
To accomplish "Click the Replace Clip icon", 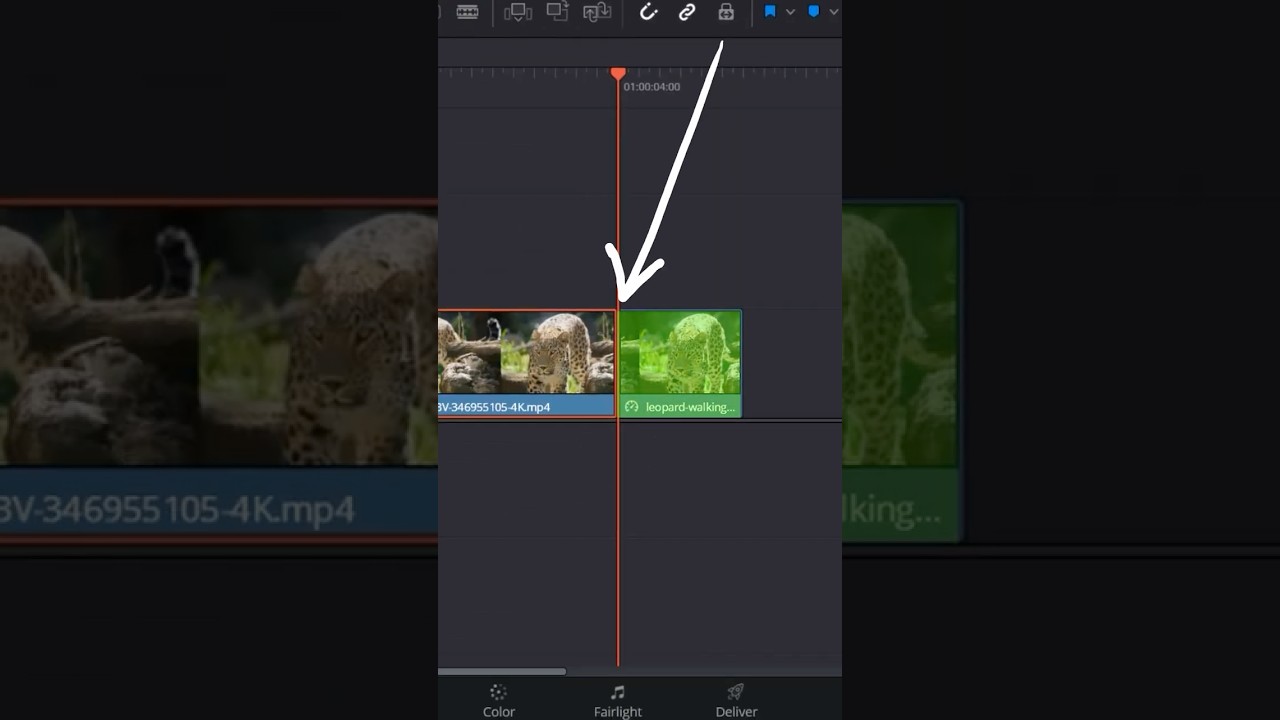I will click(597, 12).
